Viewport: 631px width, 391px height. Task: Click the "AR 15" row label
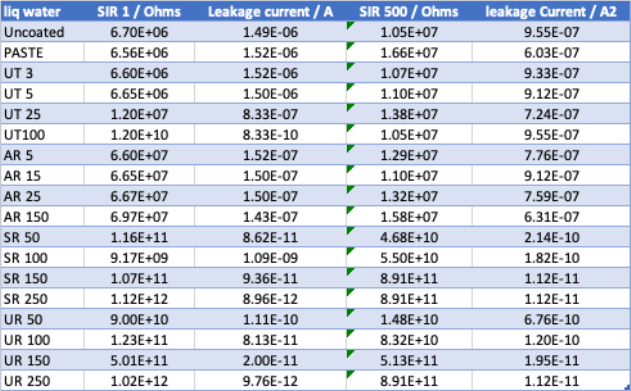point(22,176)
